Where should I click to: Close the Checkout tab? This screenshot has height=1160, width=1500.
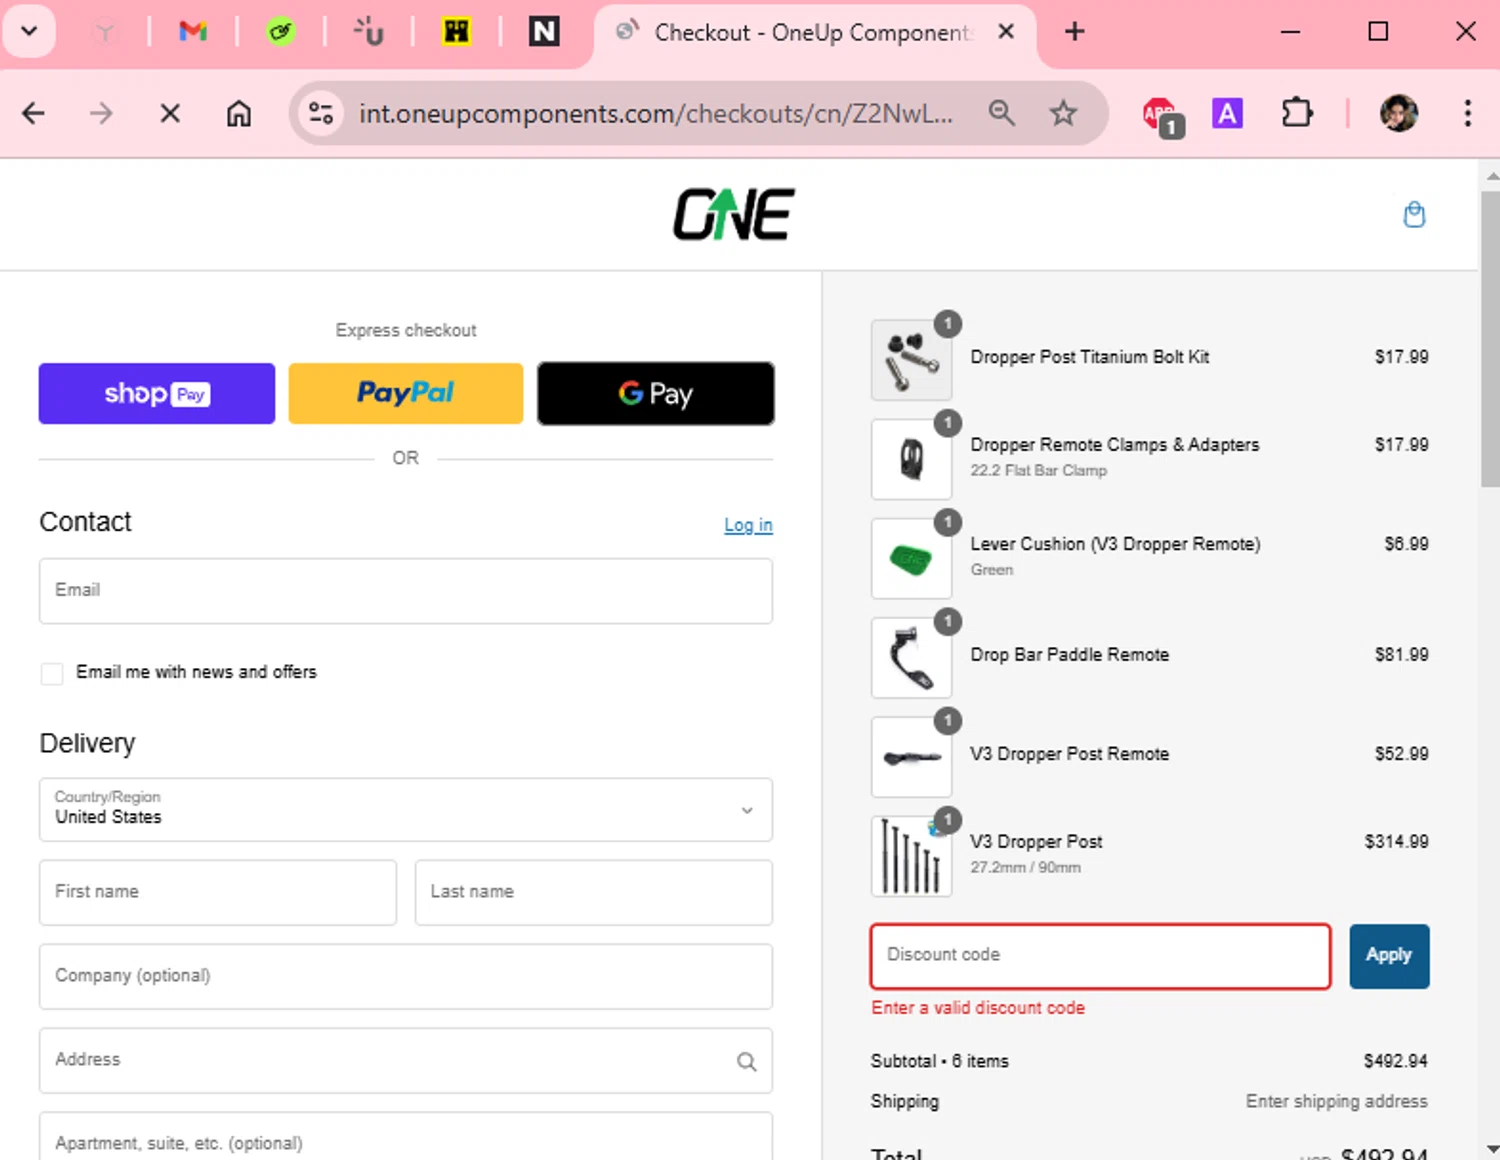1006,32
